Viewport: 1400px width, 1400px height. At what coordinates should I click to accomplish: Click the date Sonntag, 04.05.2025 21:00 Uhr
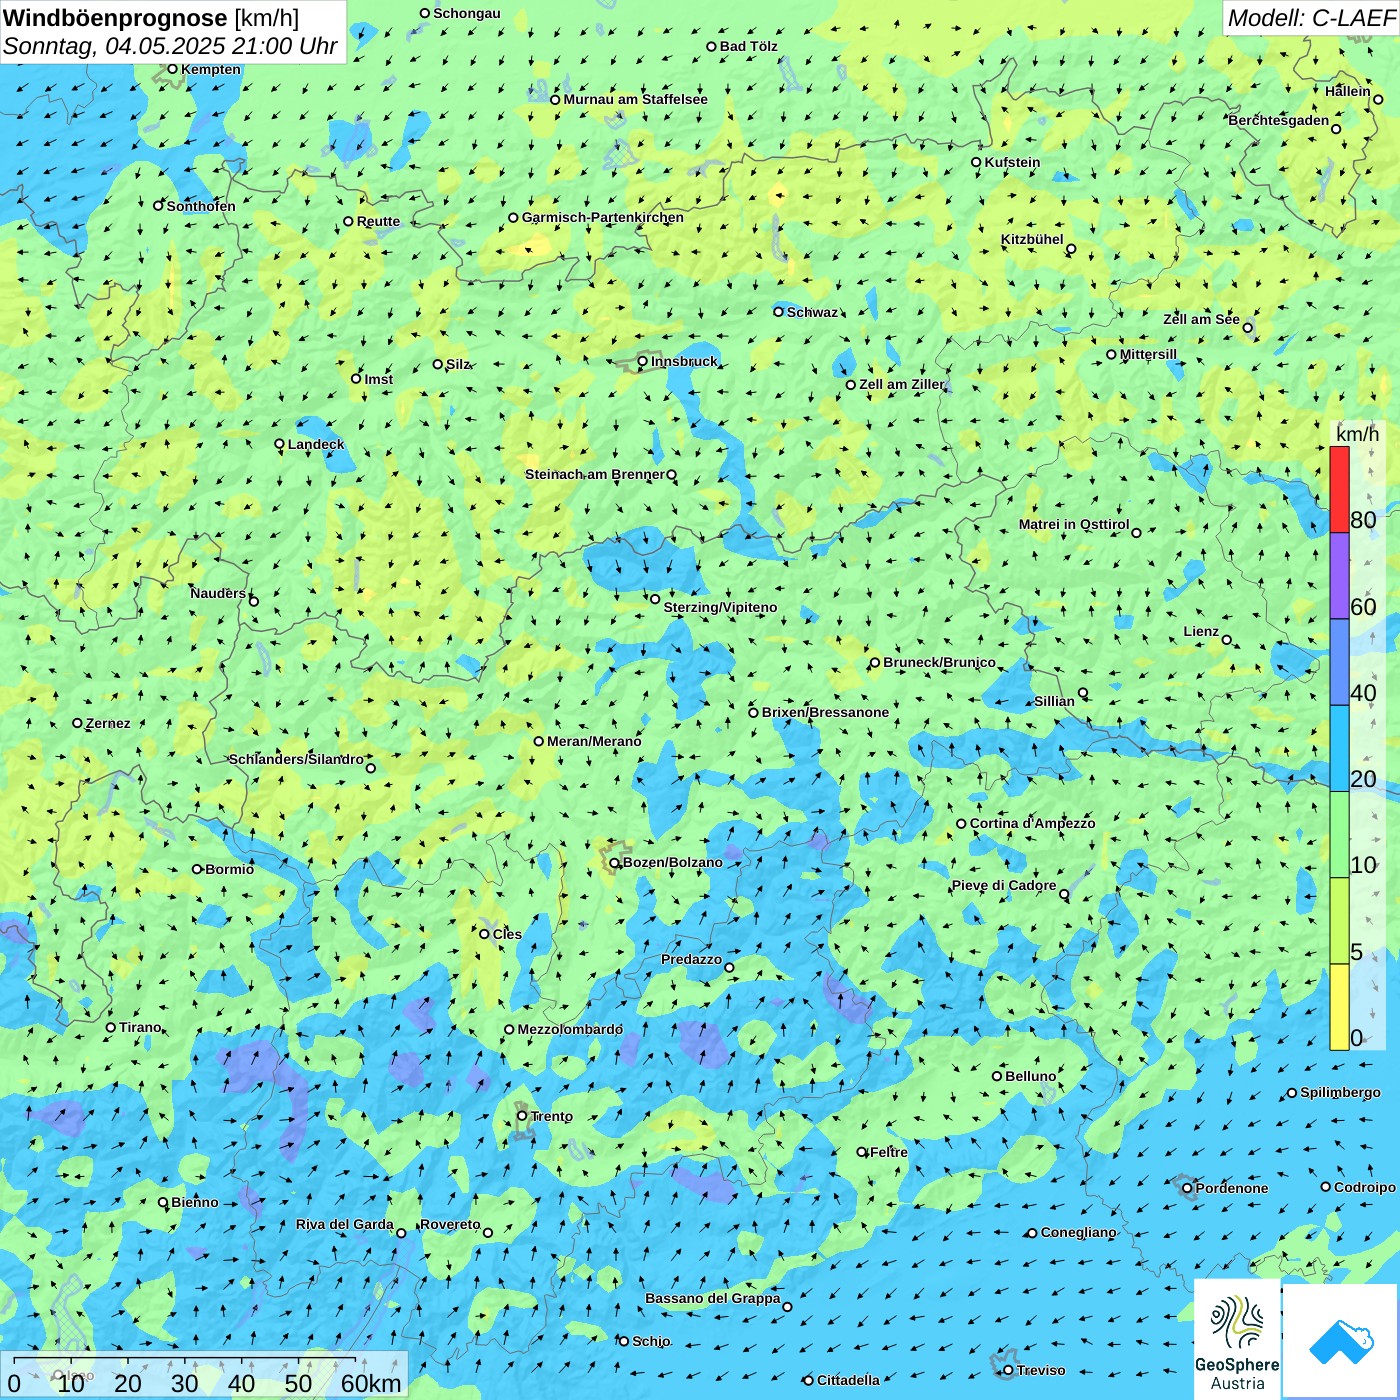(170, 46)
